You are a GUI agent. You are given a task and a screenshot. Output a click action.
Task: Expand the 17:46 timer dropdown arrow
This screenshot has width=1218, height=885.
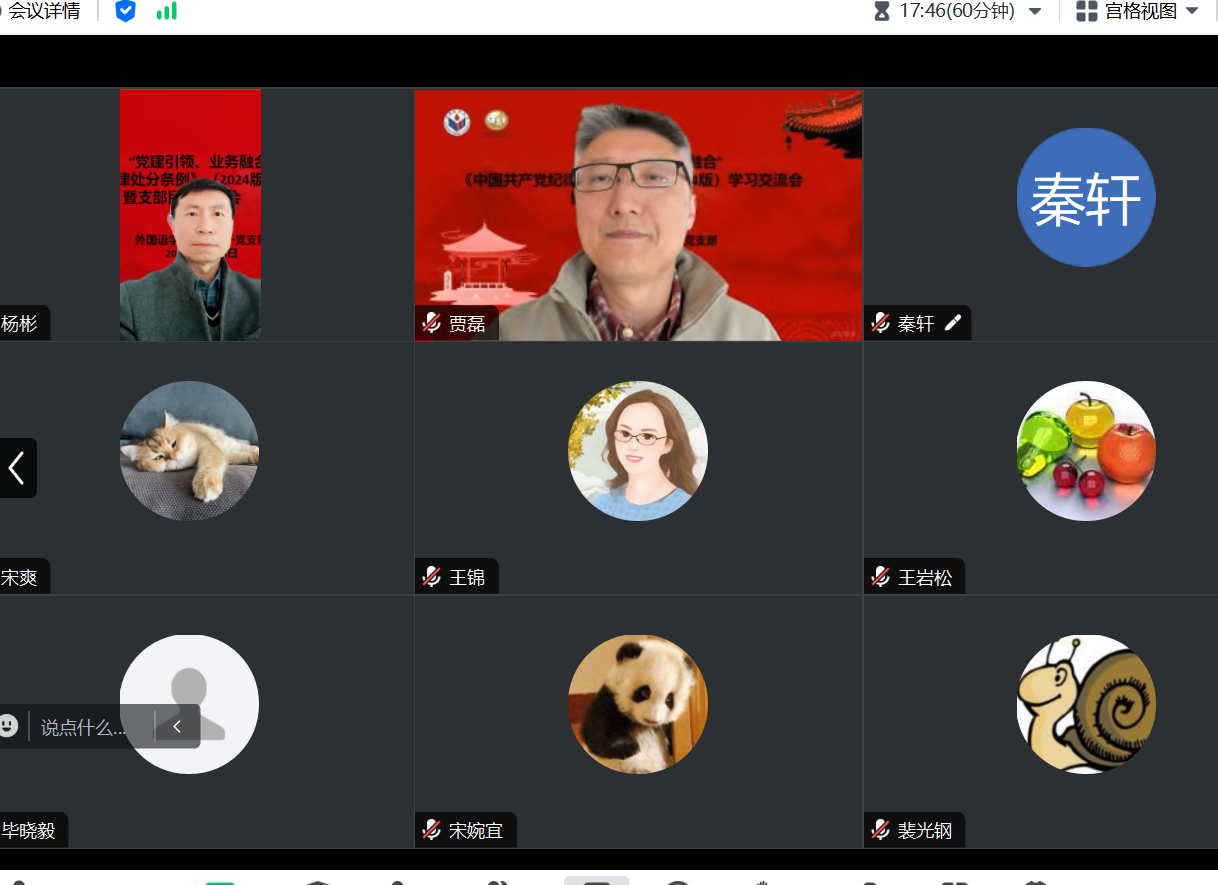(x=1035, y=12)
